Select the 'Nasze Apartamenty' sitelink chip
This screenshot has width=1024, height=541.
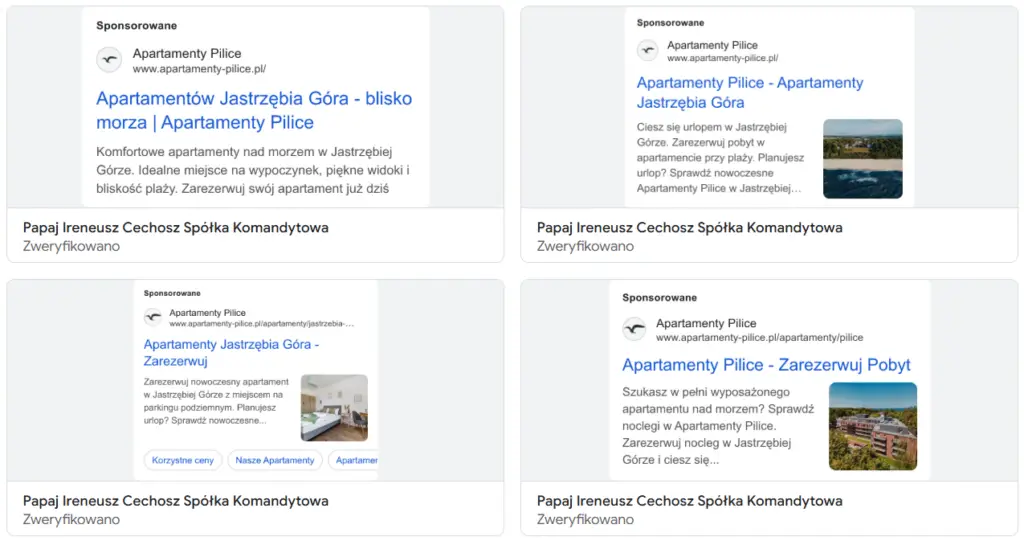(x=275, y=460)
